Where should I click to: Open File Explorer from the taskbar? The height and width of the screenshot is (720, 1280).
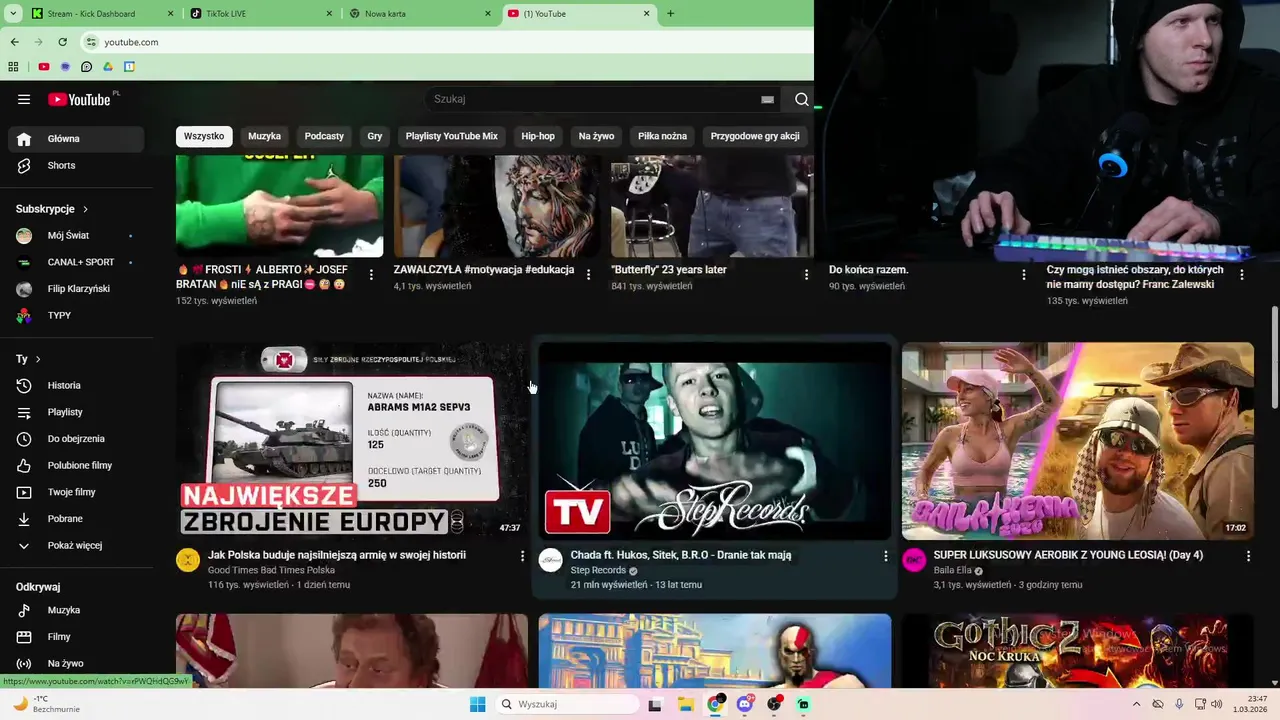pyautogui.click(x=686, y=704)
